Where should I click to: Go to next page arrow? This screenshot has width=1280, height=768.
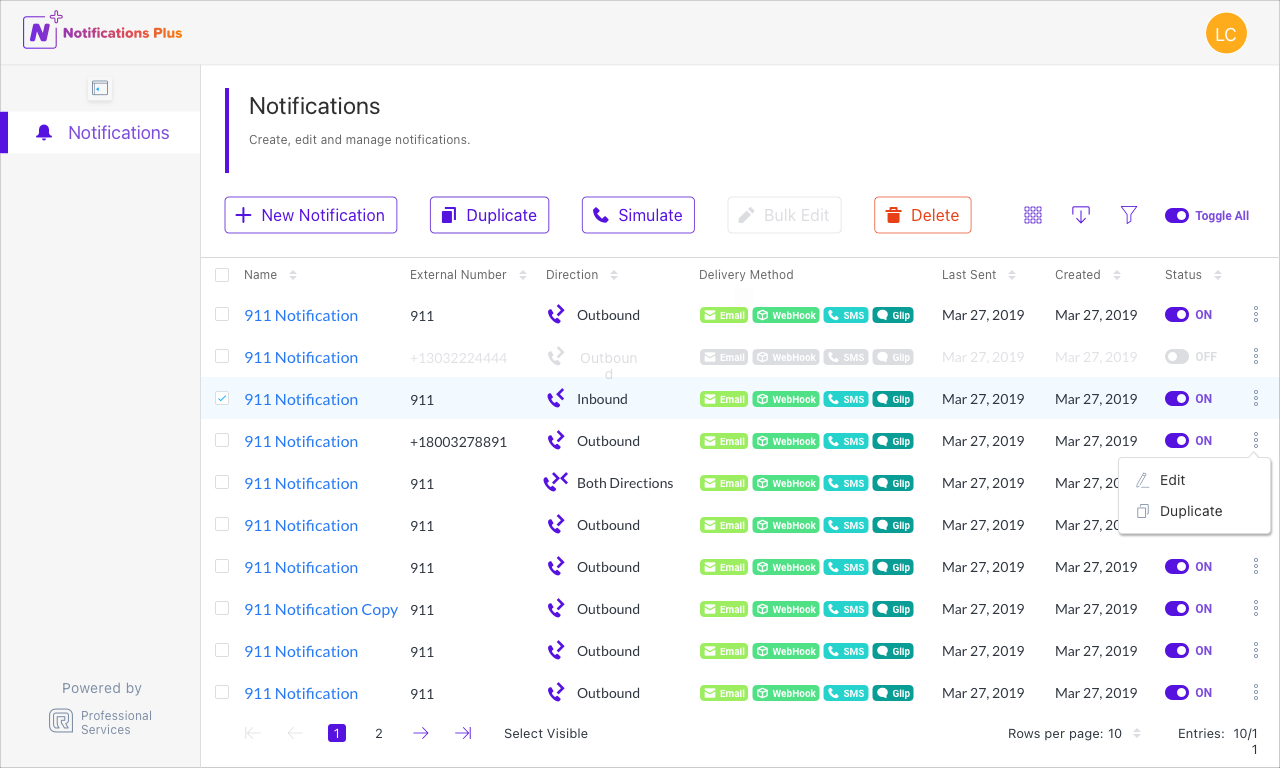coord(421,733)
